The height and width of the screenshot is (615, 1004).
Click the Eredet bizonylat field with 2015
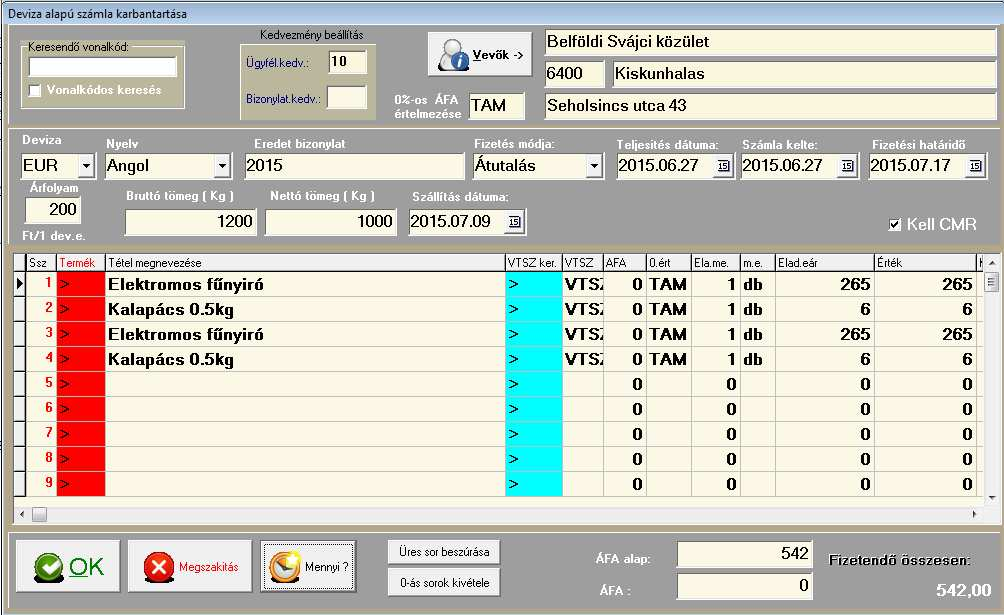(354, 166)
